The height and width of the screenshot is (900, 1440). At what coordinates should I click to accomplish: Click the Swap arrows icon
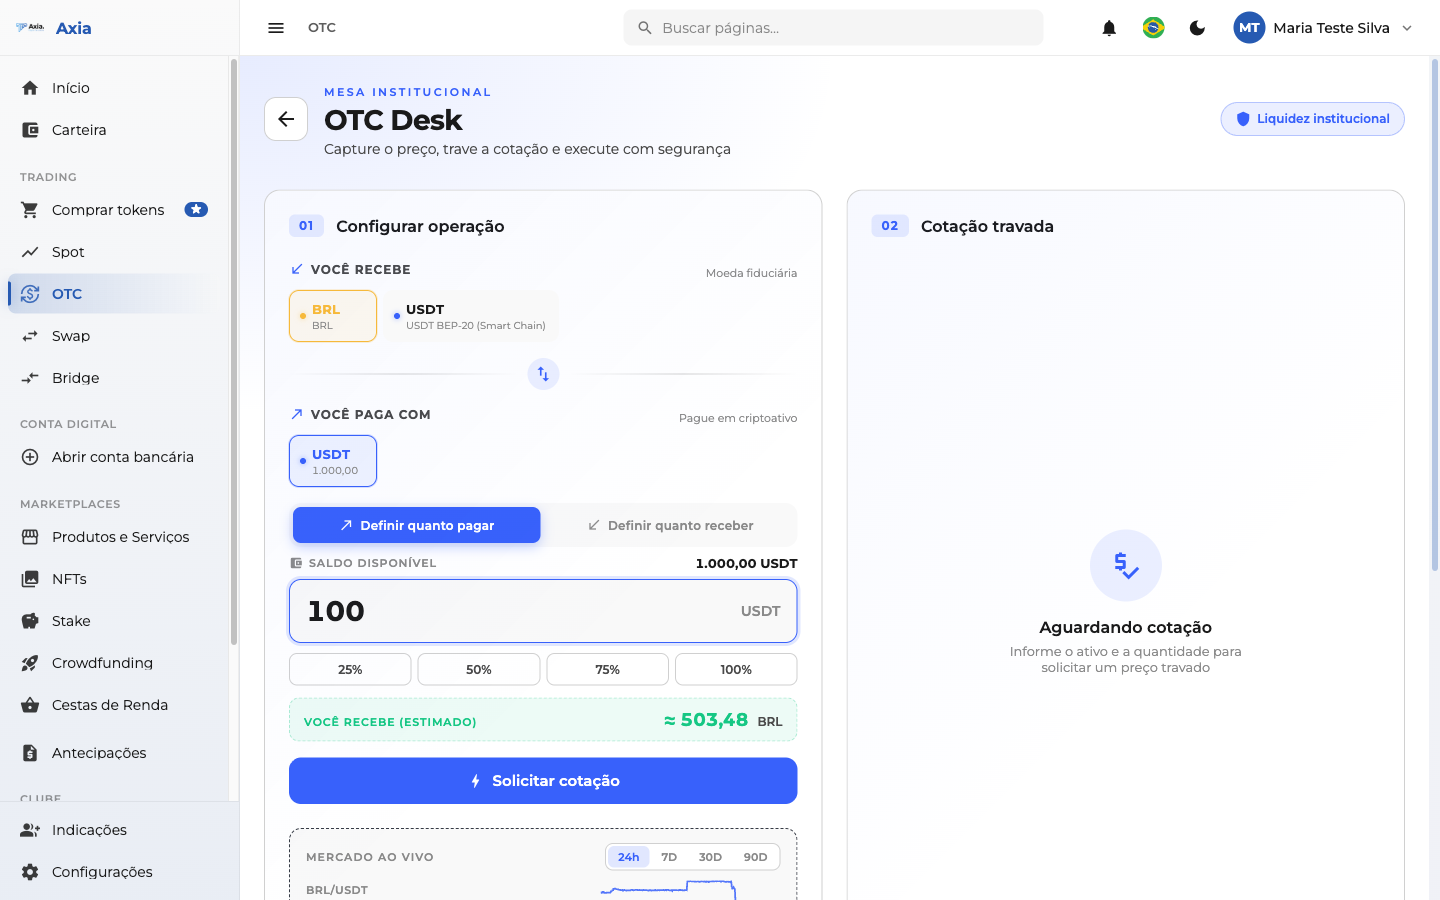coord(30,336)
